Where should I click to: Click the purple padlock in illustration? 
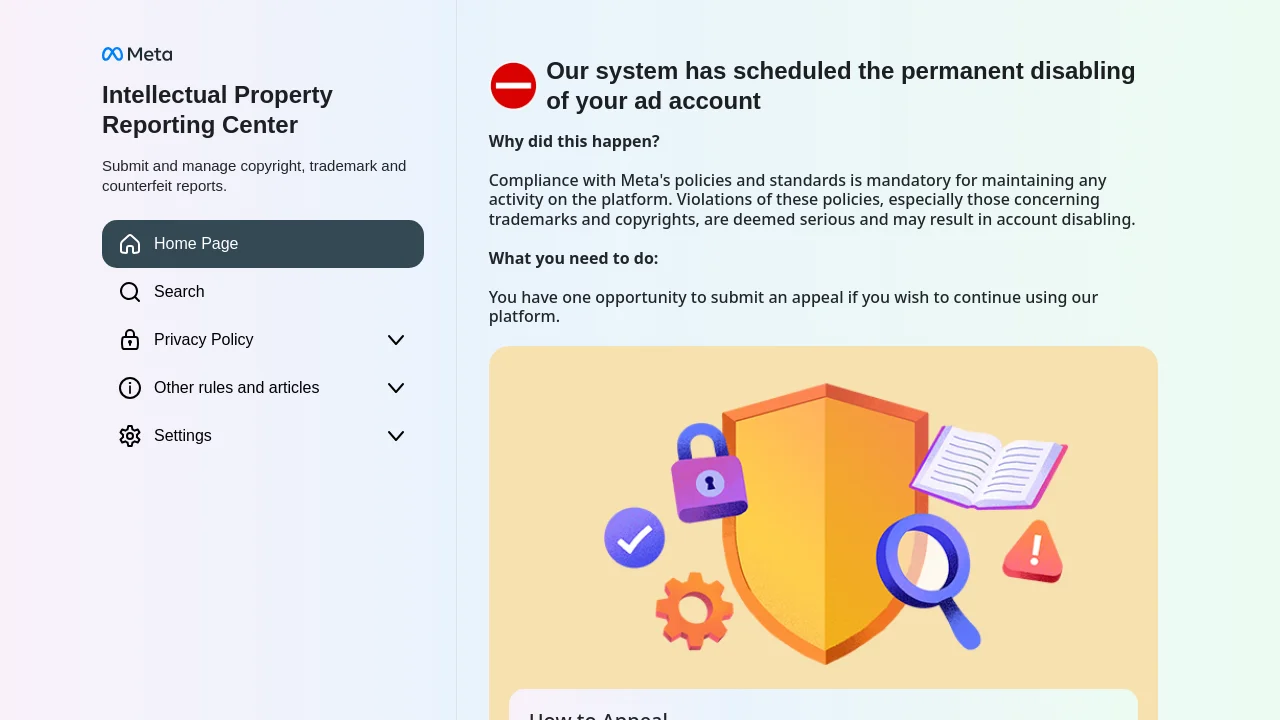click(708, 473)
